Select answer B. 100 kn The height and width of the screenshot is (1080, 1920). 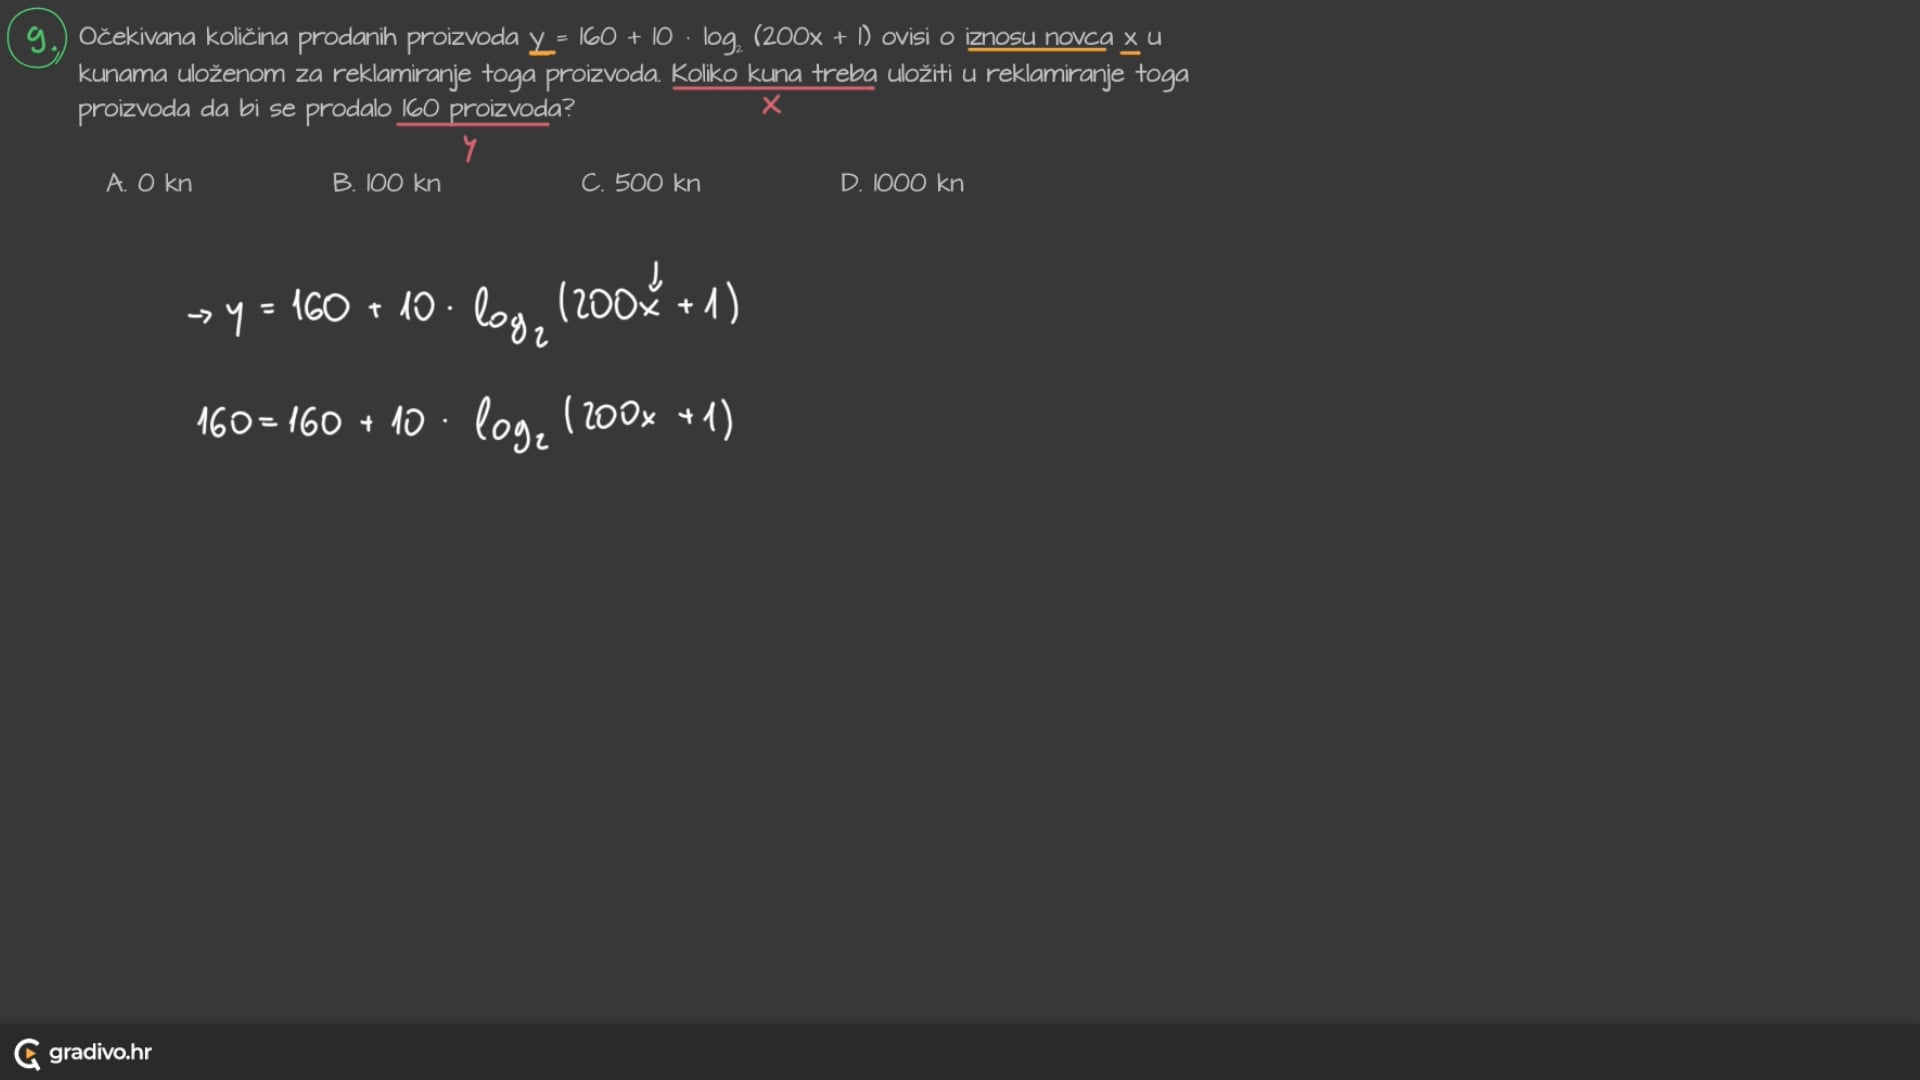click(x=386, y=183)
